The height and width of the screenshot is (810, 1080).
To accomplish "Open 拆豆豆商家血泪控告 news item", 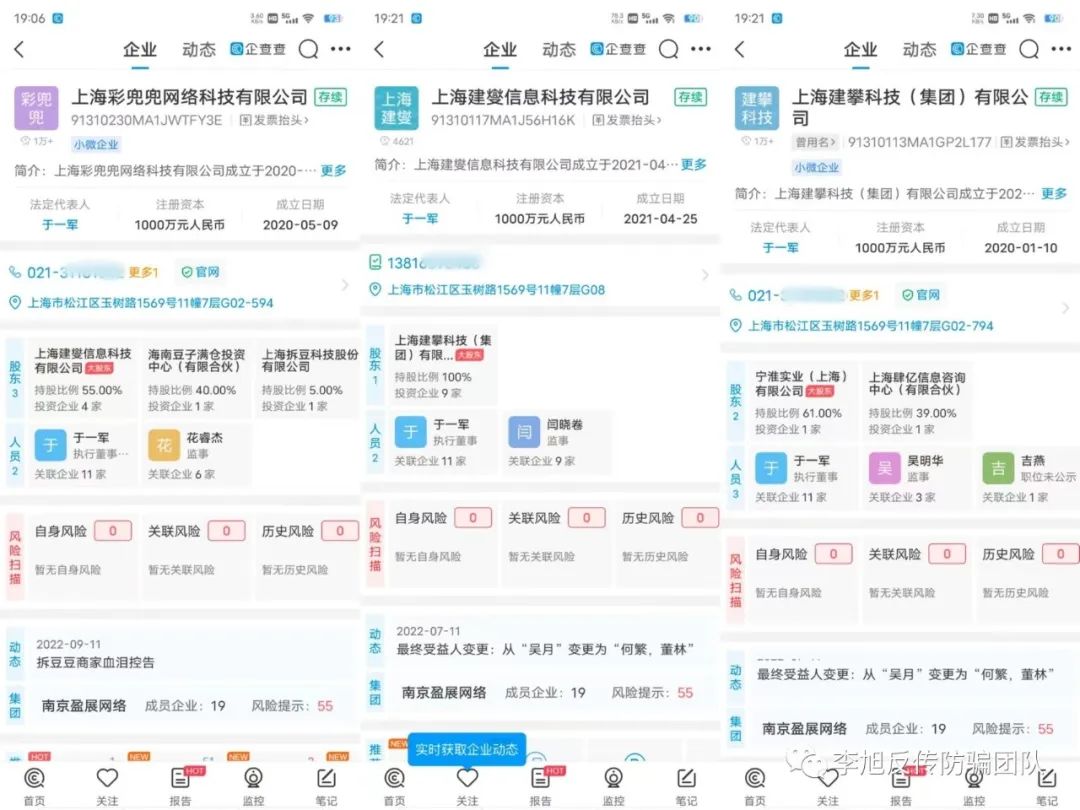I will [x=95, y=663].
